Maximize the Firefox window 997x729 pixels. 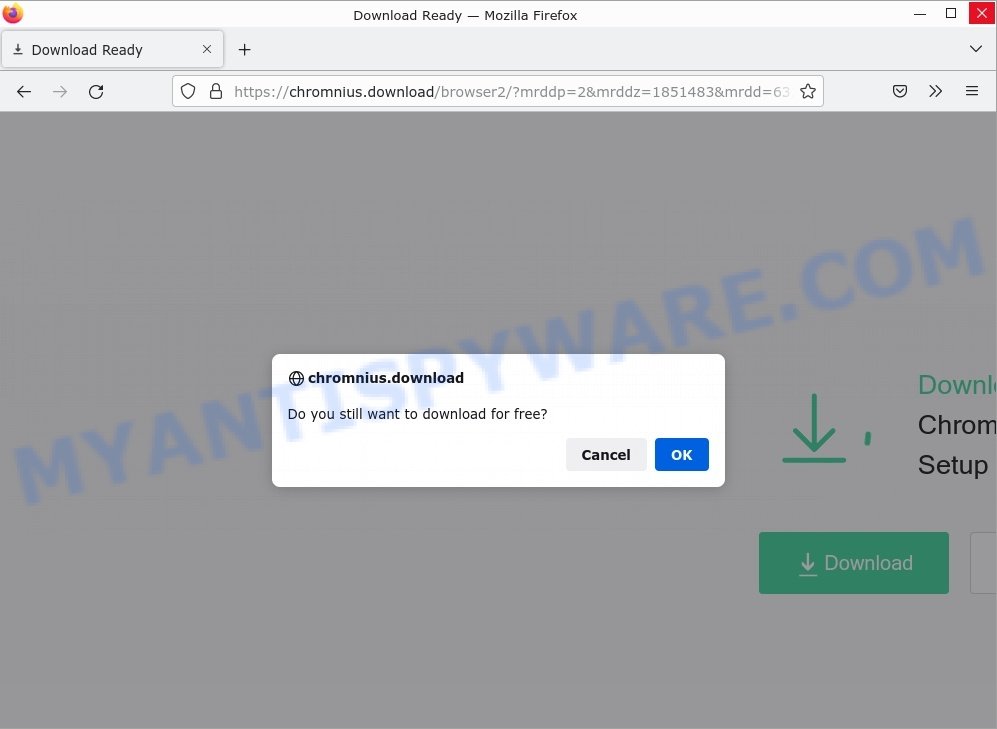click(951, 13)
